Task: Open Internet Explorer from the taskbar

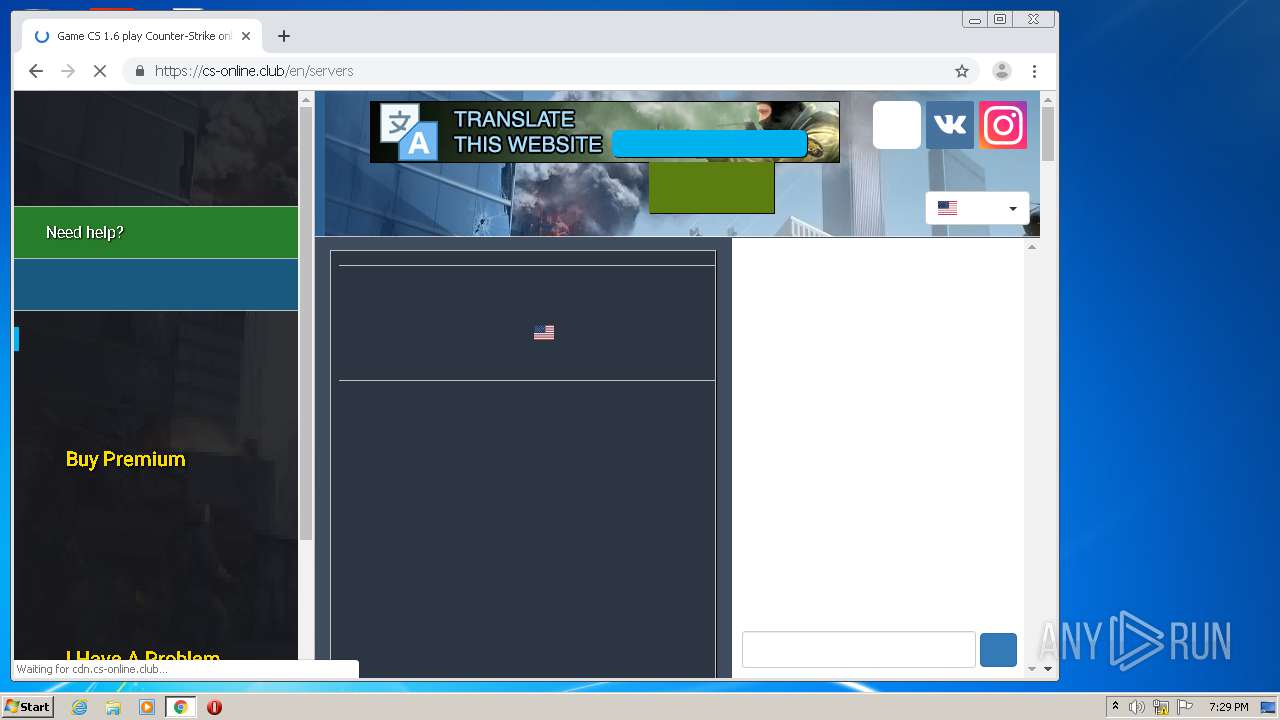Action: [x=80, y=707]
